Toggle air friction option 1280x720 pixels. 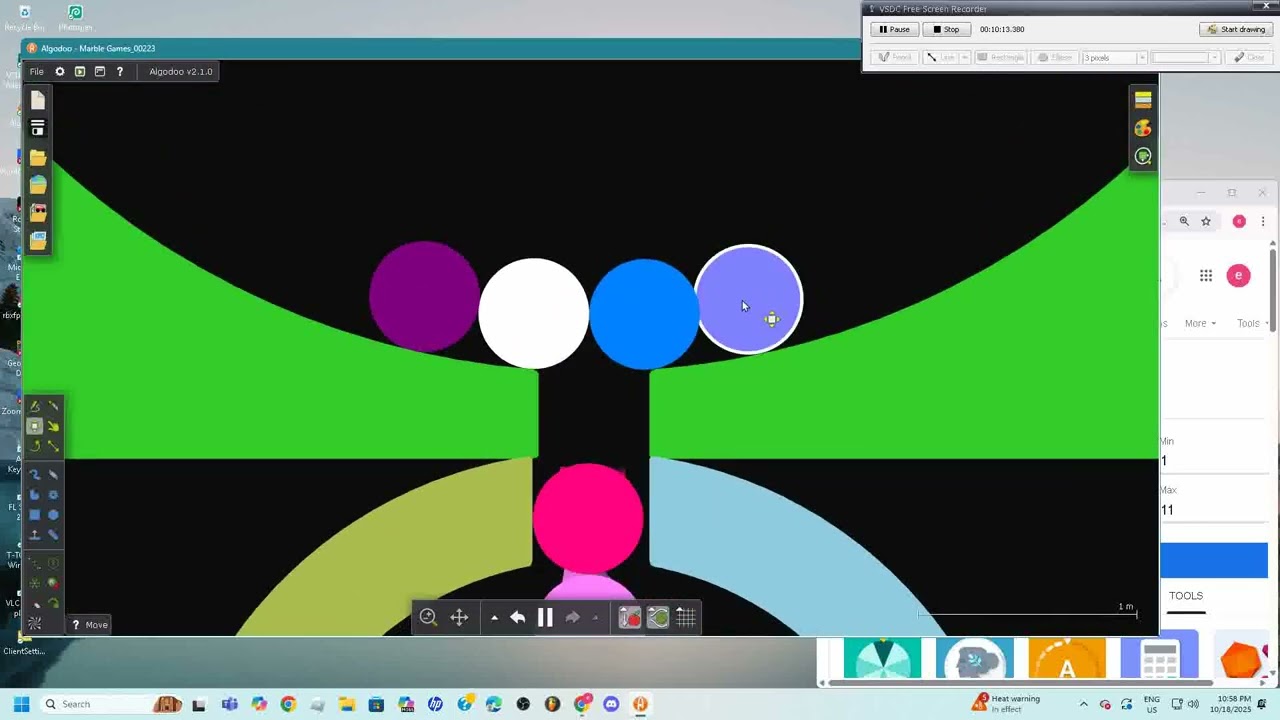pyautogui.click(x=658, y=618)
